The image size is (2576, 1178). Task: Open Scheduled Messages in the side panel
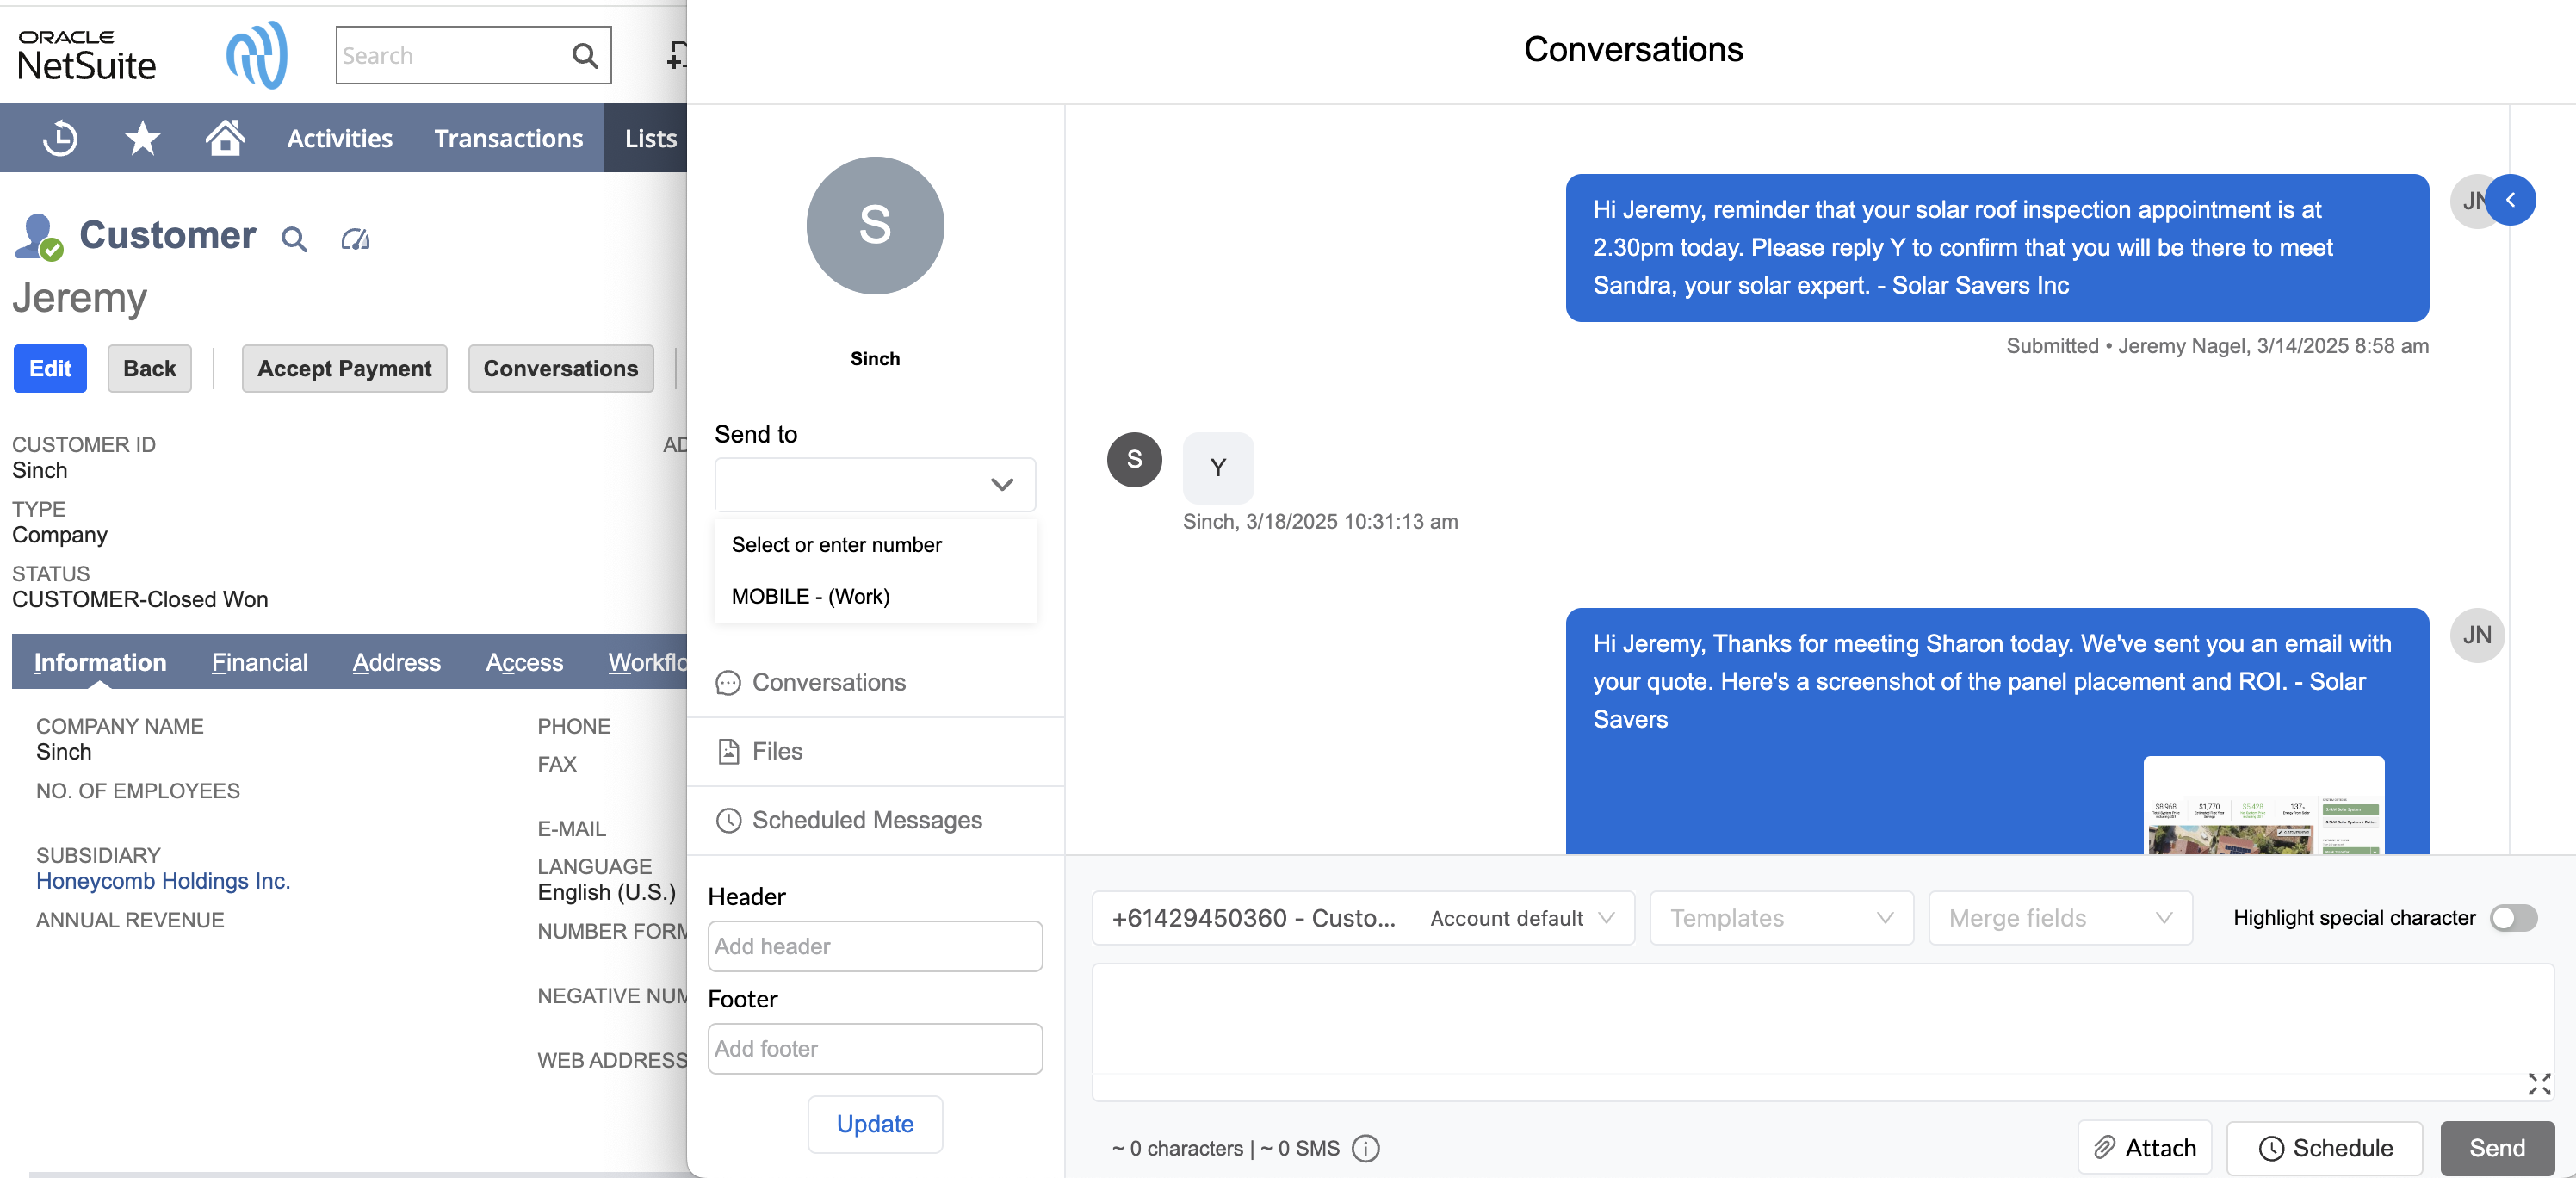click(875, 820)
